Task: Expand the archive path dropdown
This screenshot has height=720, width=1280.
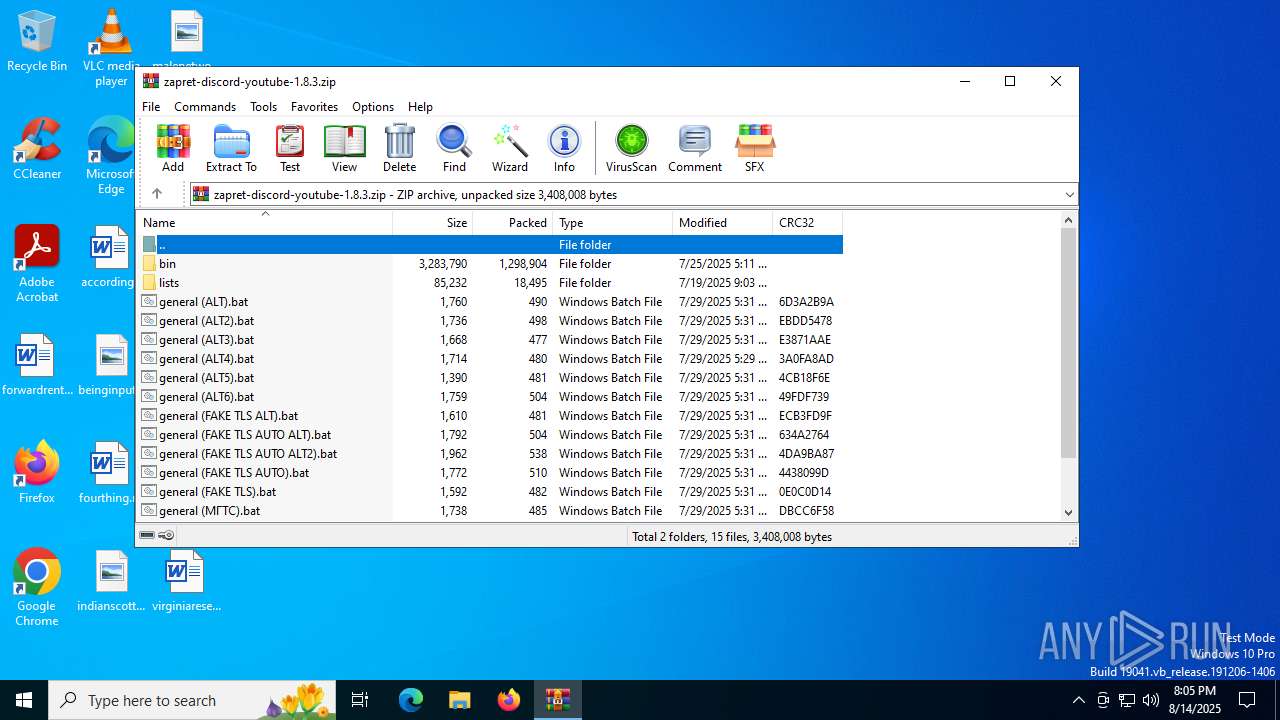Action: click(x=1069, y=195)
